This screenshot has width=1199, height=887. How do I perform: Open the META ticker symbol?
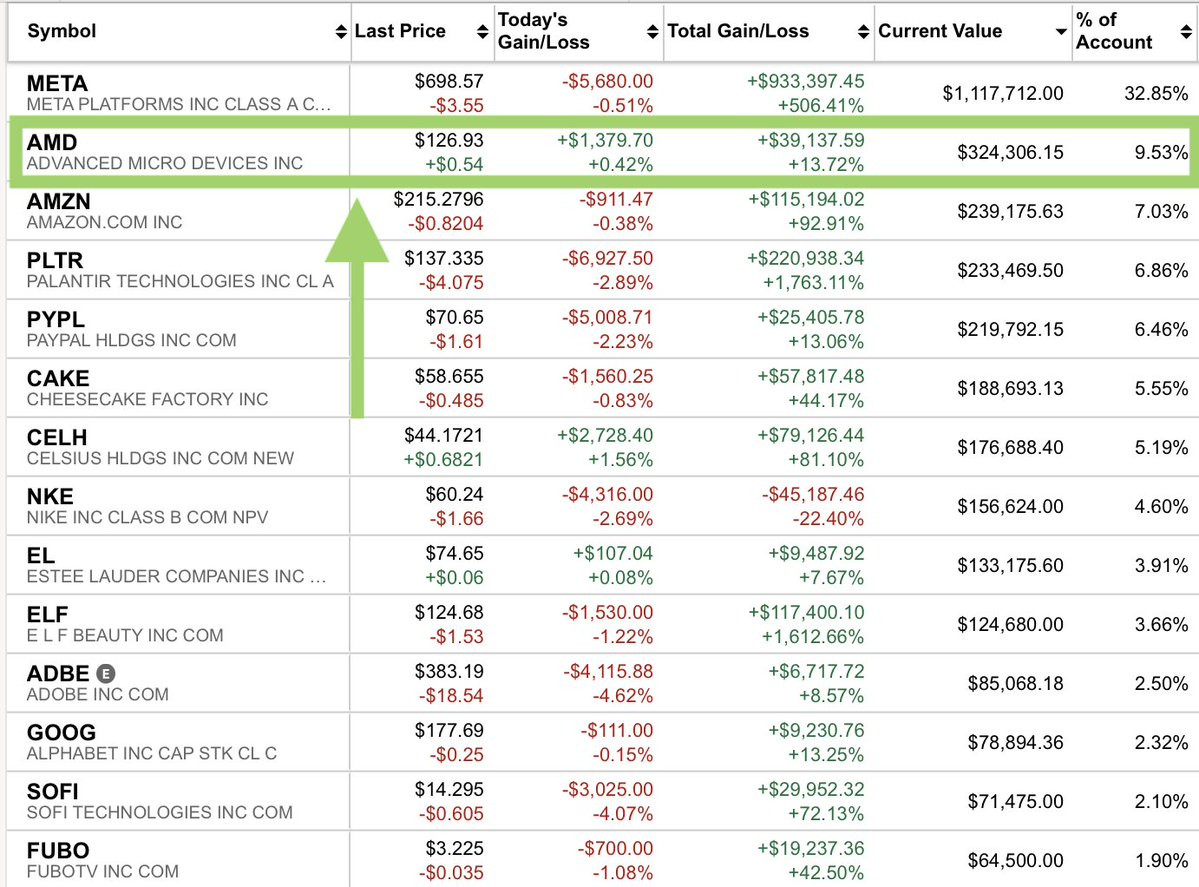(x=57, y=83)
